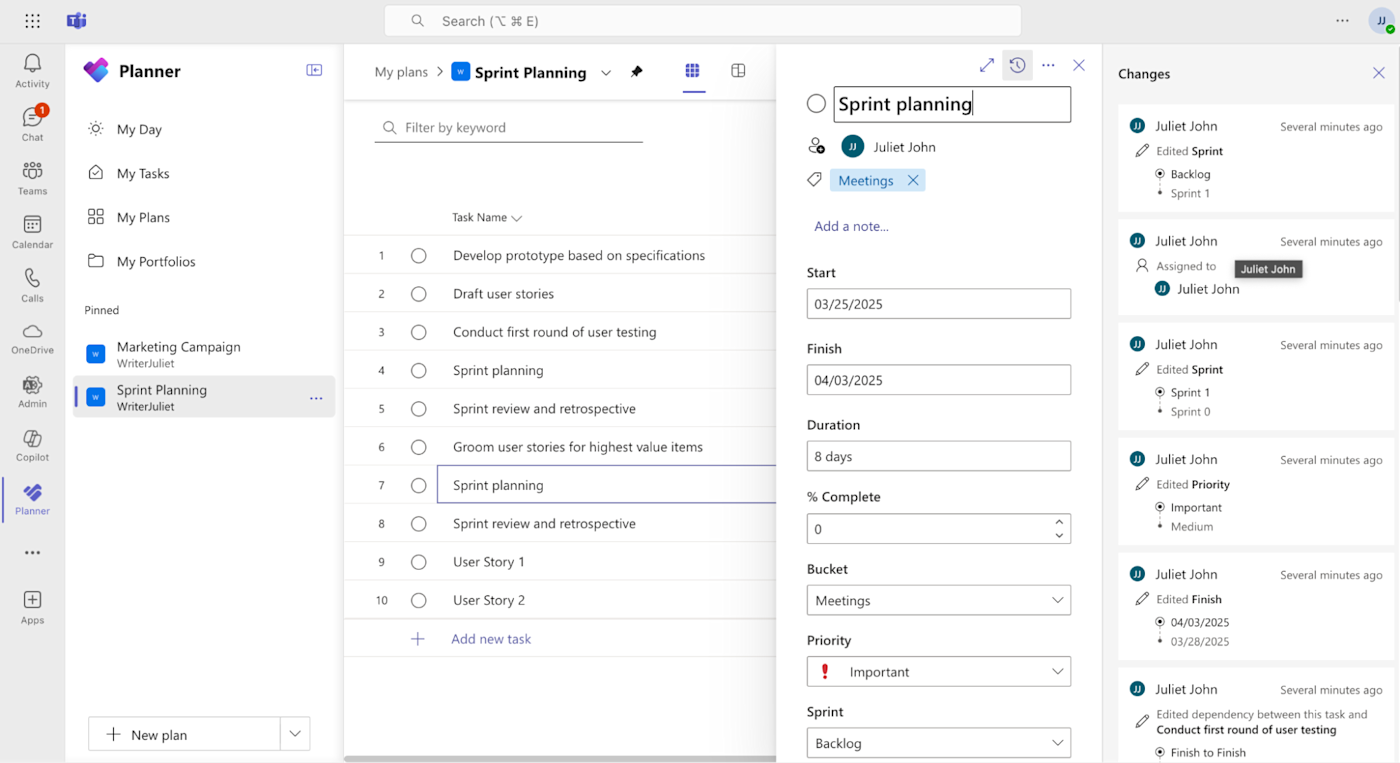Go to Teams in the left rail
Viewport: 1400px width, 763px height.
[x=32, y=178]
